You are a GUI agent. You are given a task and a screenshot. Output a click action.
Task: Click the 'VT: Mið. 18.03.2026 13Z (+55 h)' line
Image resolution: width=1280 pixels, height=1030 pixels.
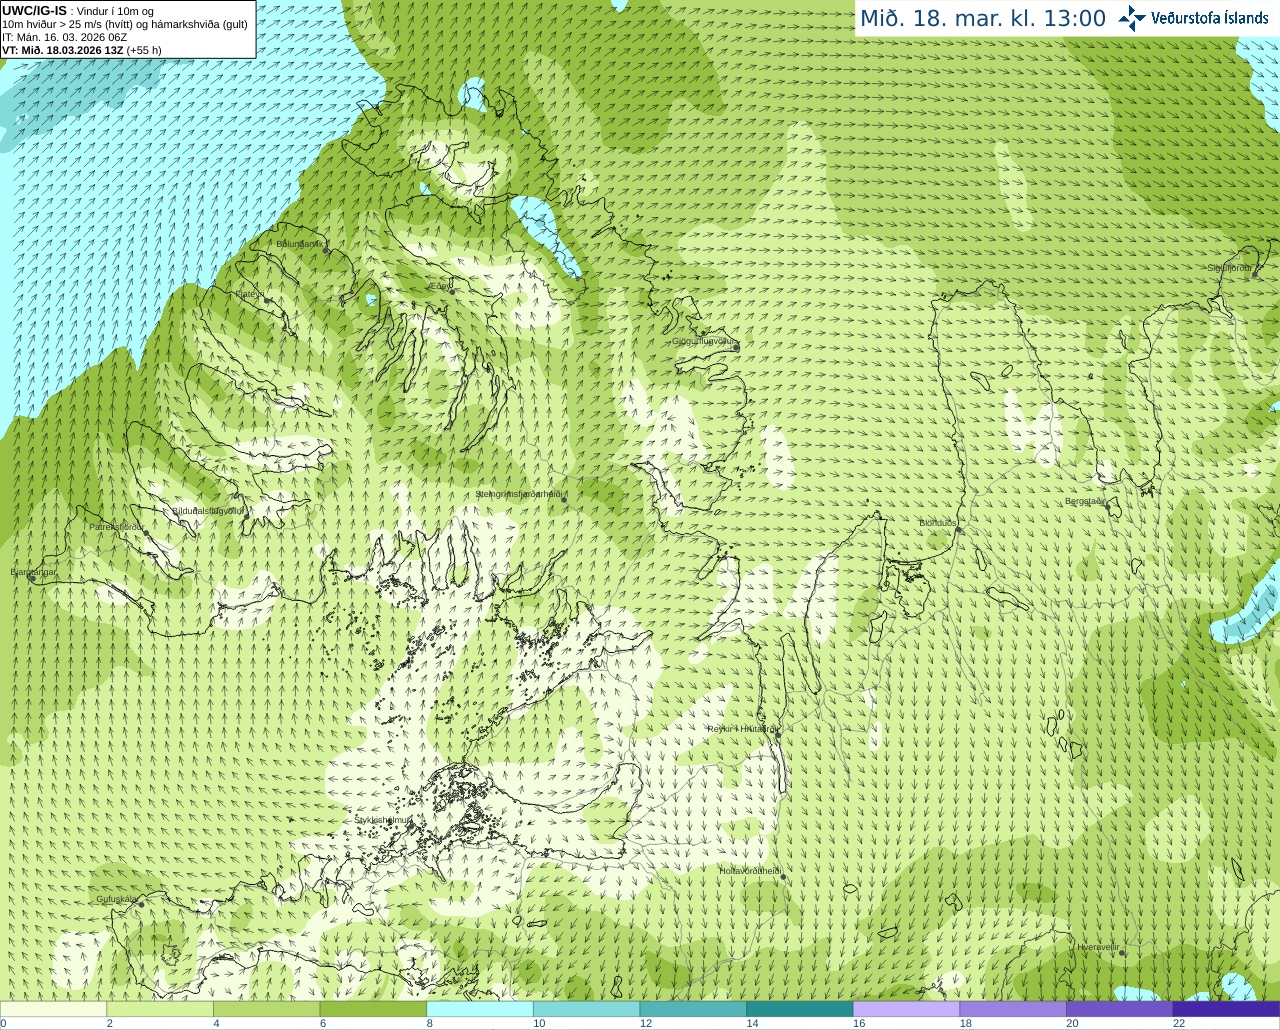coord(82,50)
